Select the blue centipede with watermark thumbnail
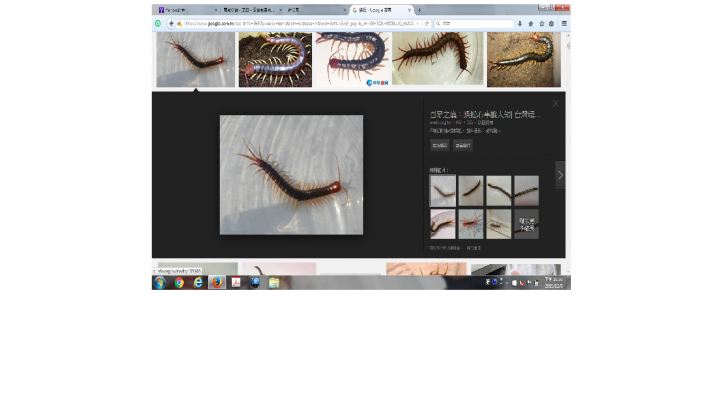The height and width of the screenshot is (404, 720). [x=352, y=59]
